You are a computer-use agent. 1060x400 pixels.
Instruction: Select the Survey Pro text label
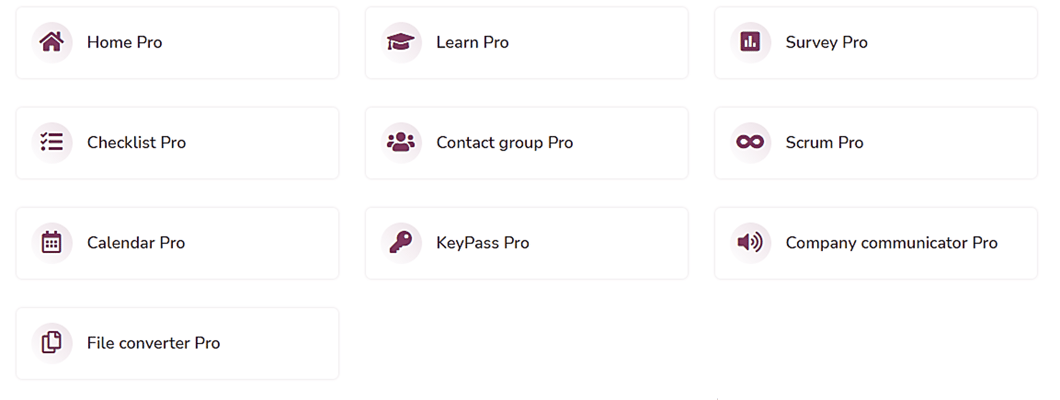(x=826, y=43)
